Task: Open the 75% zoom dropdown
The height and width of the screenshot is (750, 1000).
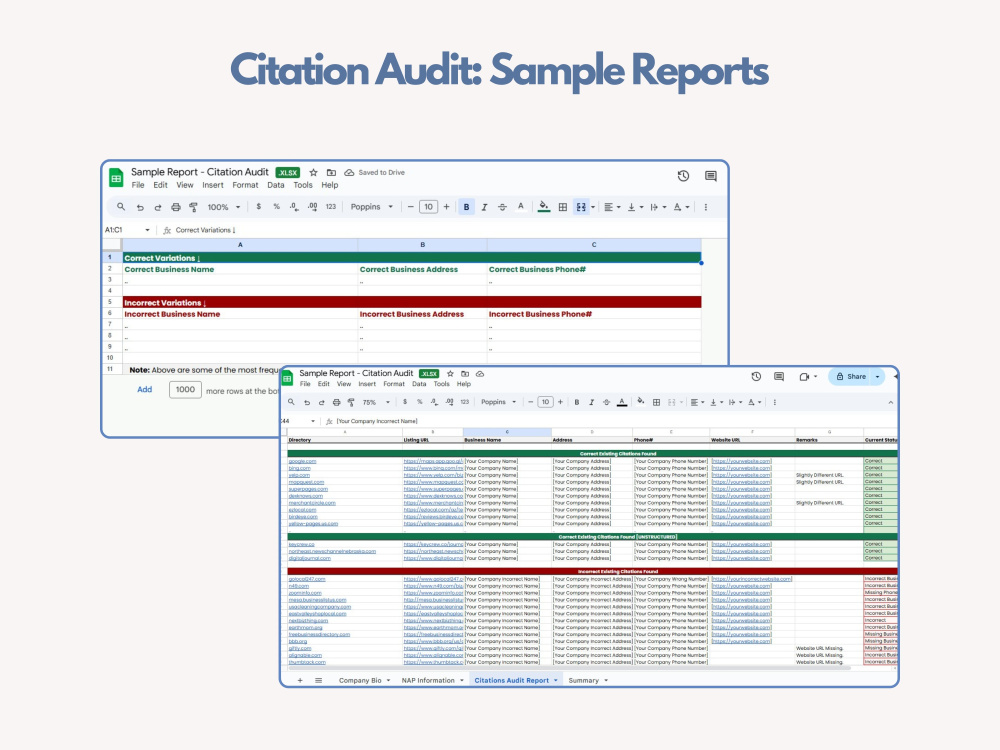Action: (376, 402)
